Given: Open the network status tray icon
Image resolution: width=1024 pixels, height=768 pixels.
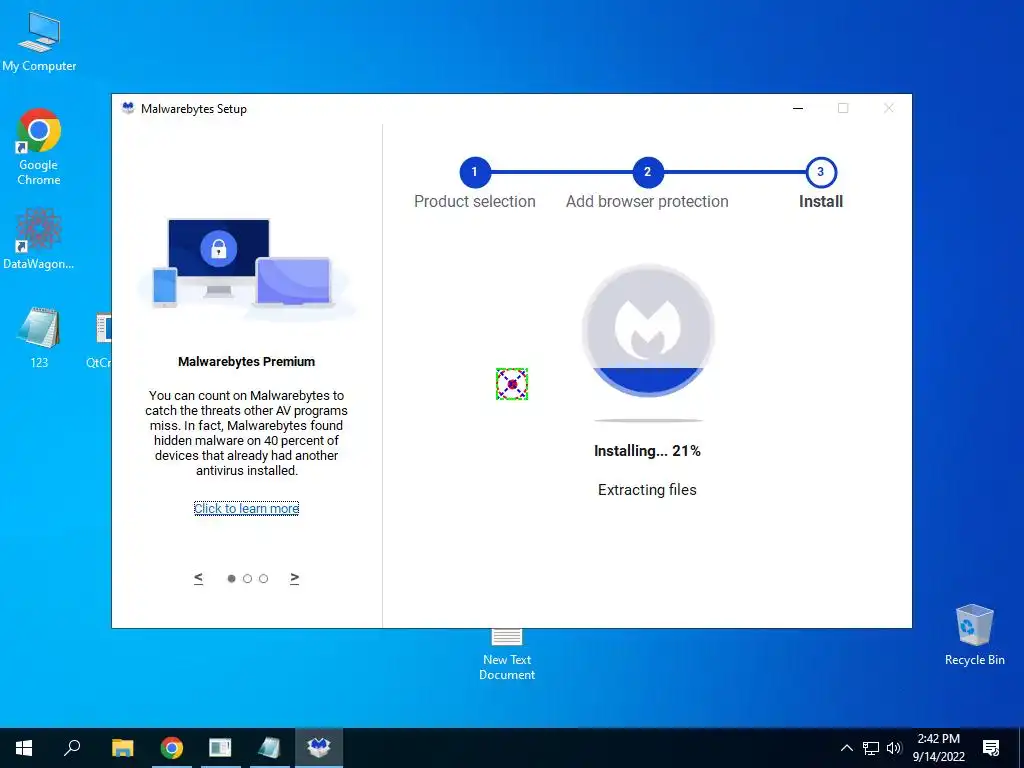Looking at the screenshot, I should pyautogui.click(x=871, y=748).
